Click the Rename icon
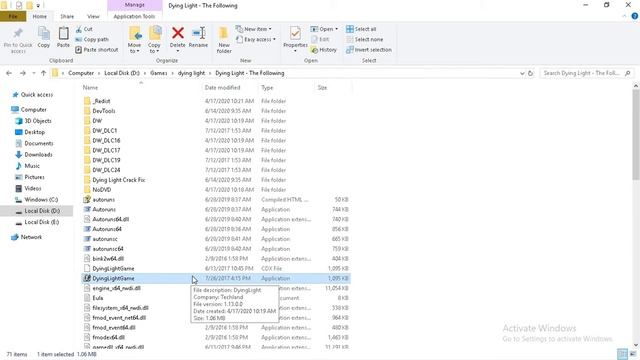The height and width of the screenshot is (360, 640). click(198, 33)
